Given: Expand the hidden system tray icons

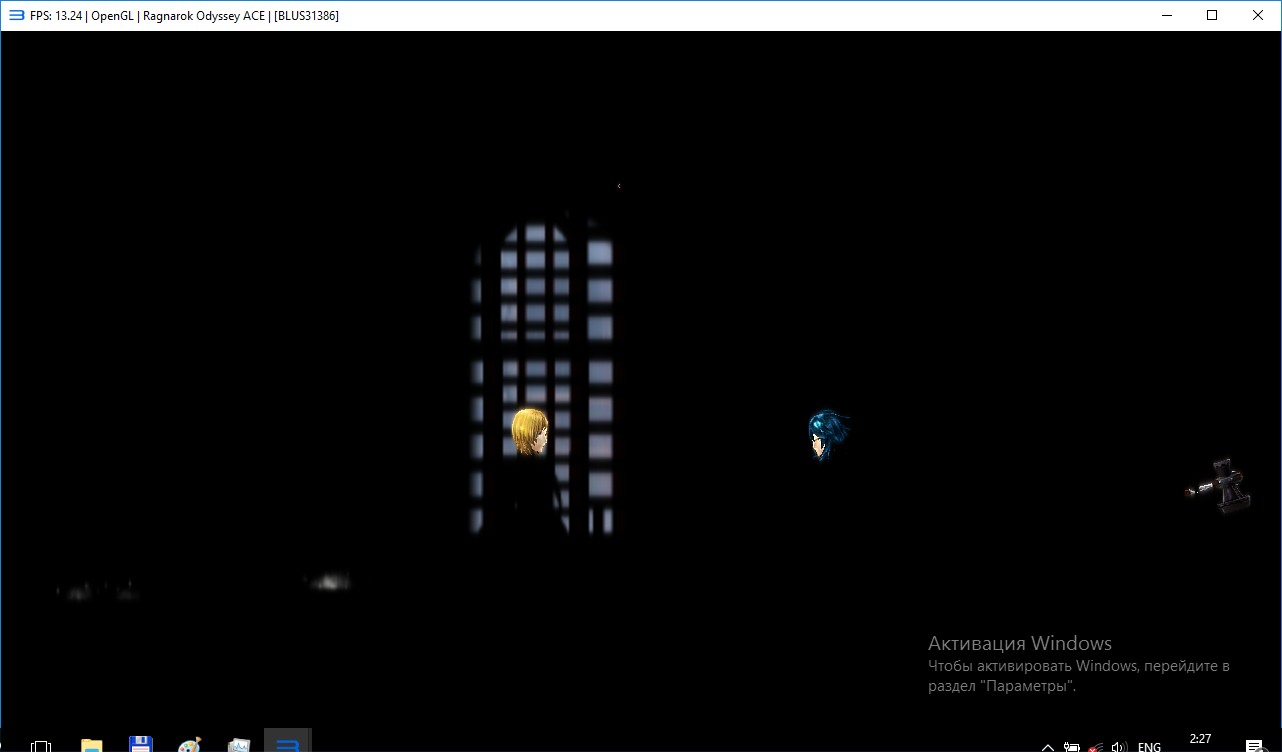Looking at the screenshot, I should pyautogui.click(x=1048, y=746).
